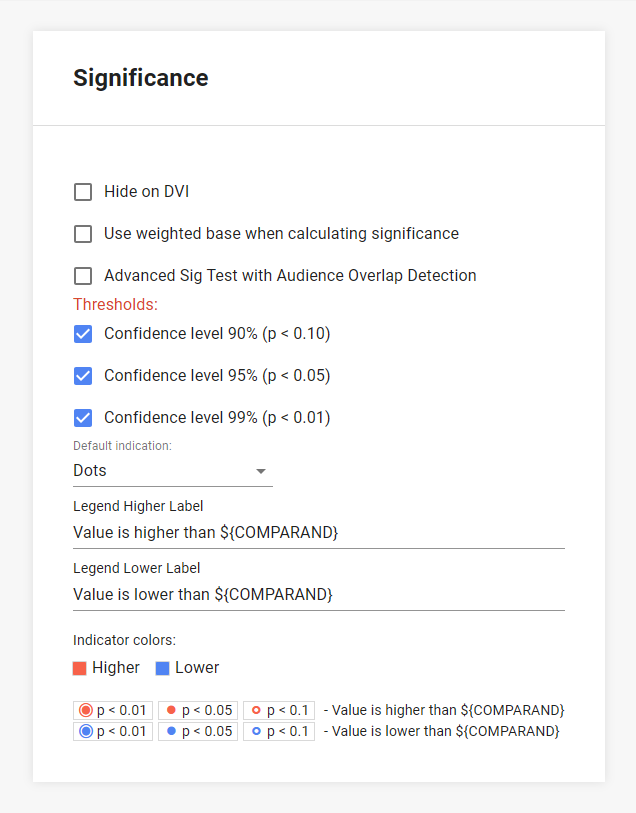This screenshot has width=636, height=813.
Task: Uncheck Confidence level 95% threshold
Action: [x=83, y=376]
